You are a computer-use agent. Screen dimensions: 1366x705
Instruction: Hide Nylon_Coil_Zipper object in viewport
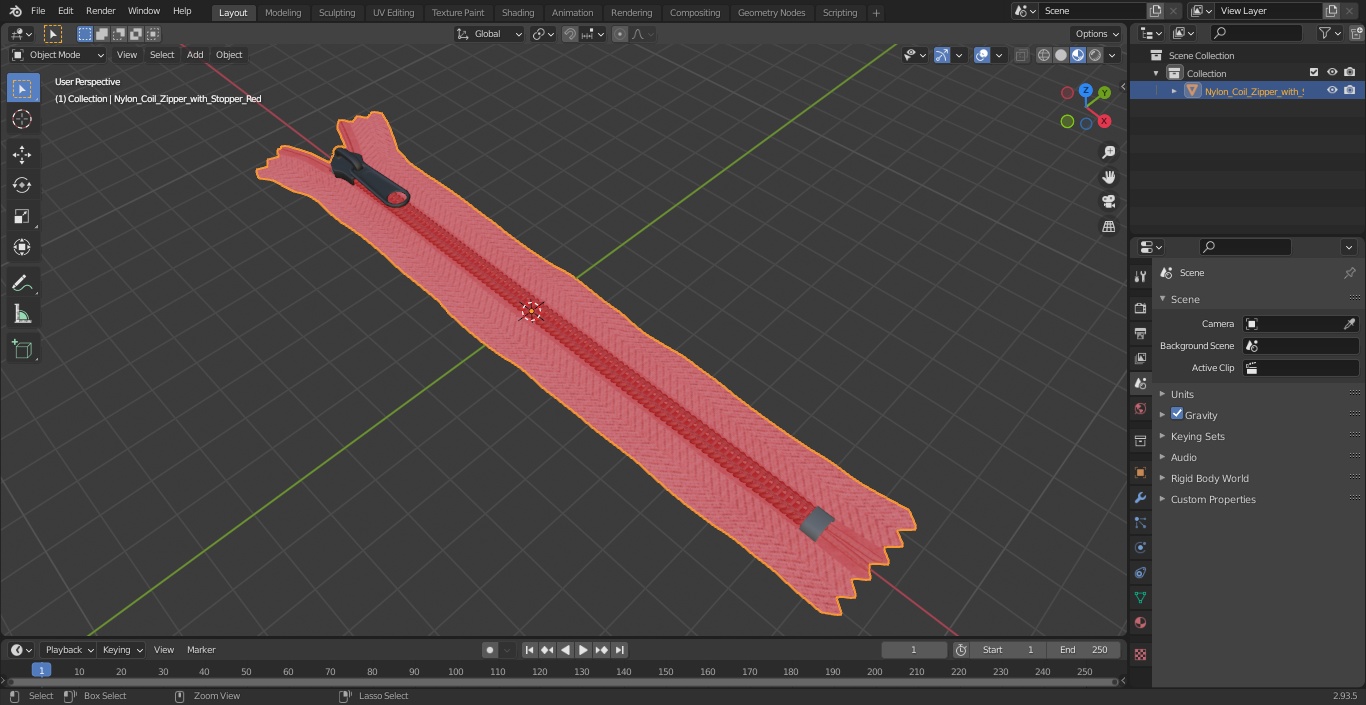point(1332,91)
